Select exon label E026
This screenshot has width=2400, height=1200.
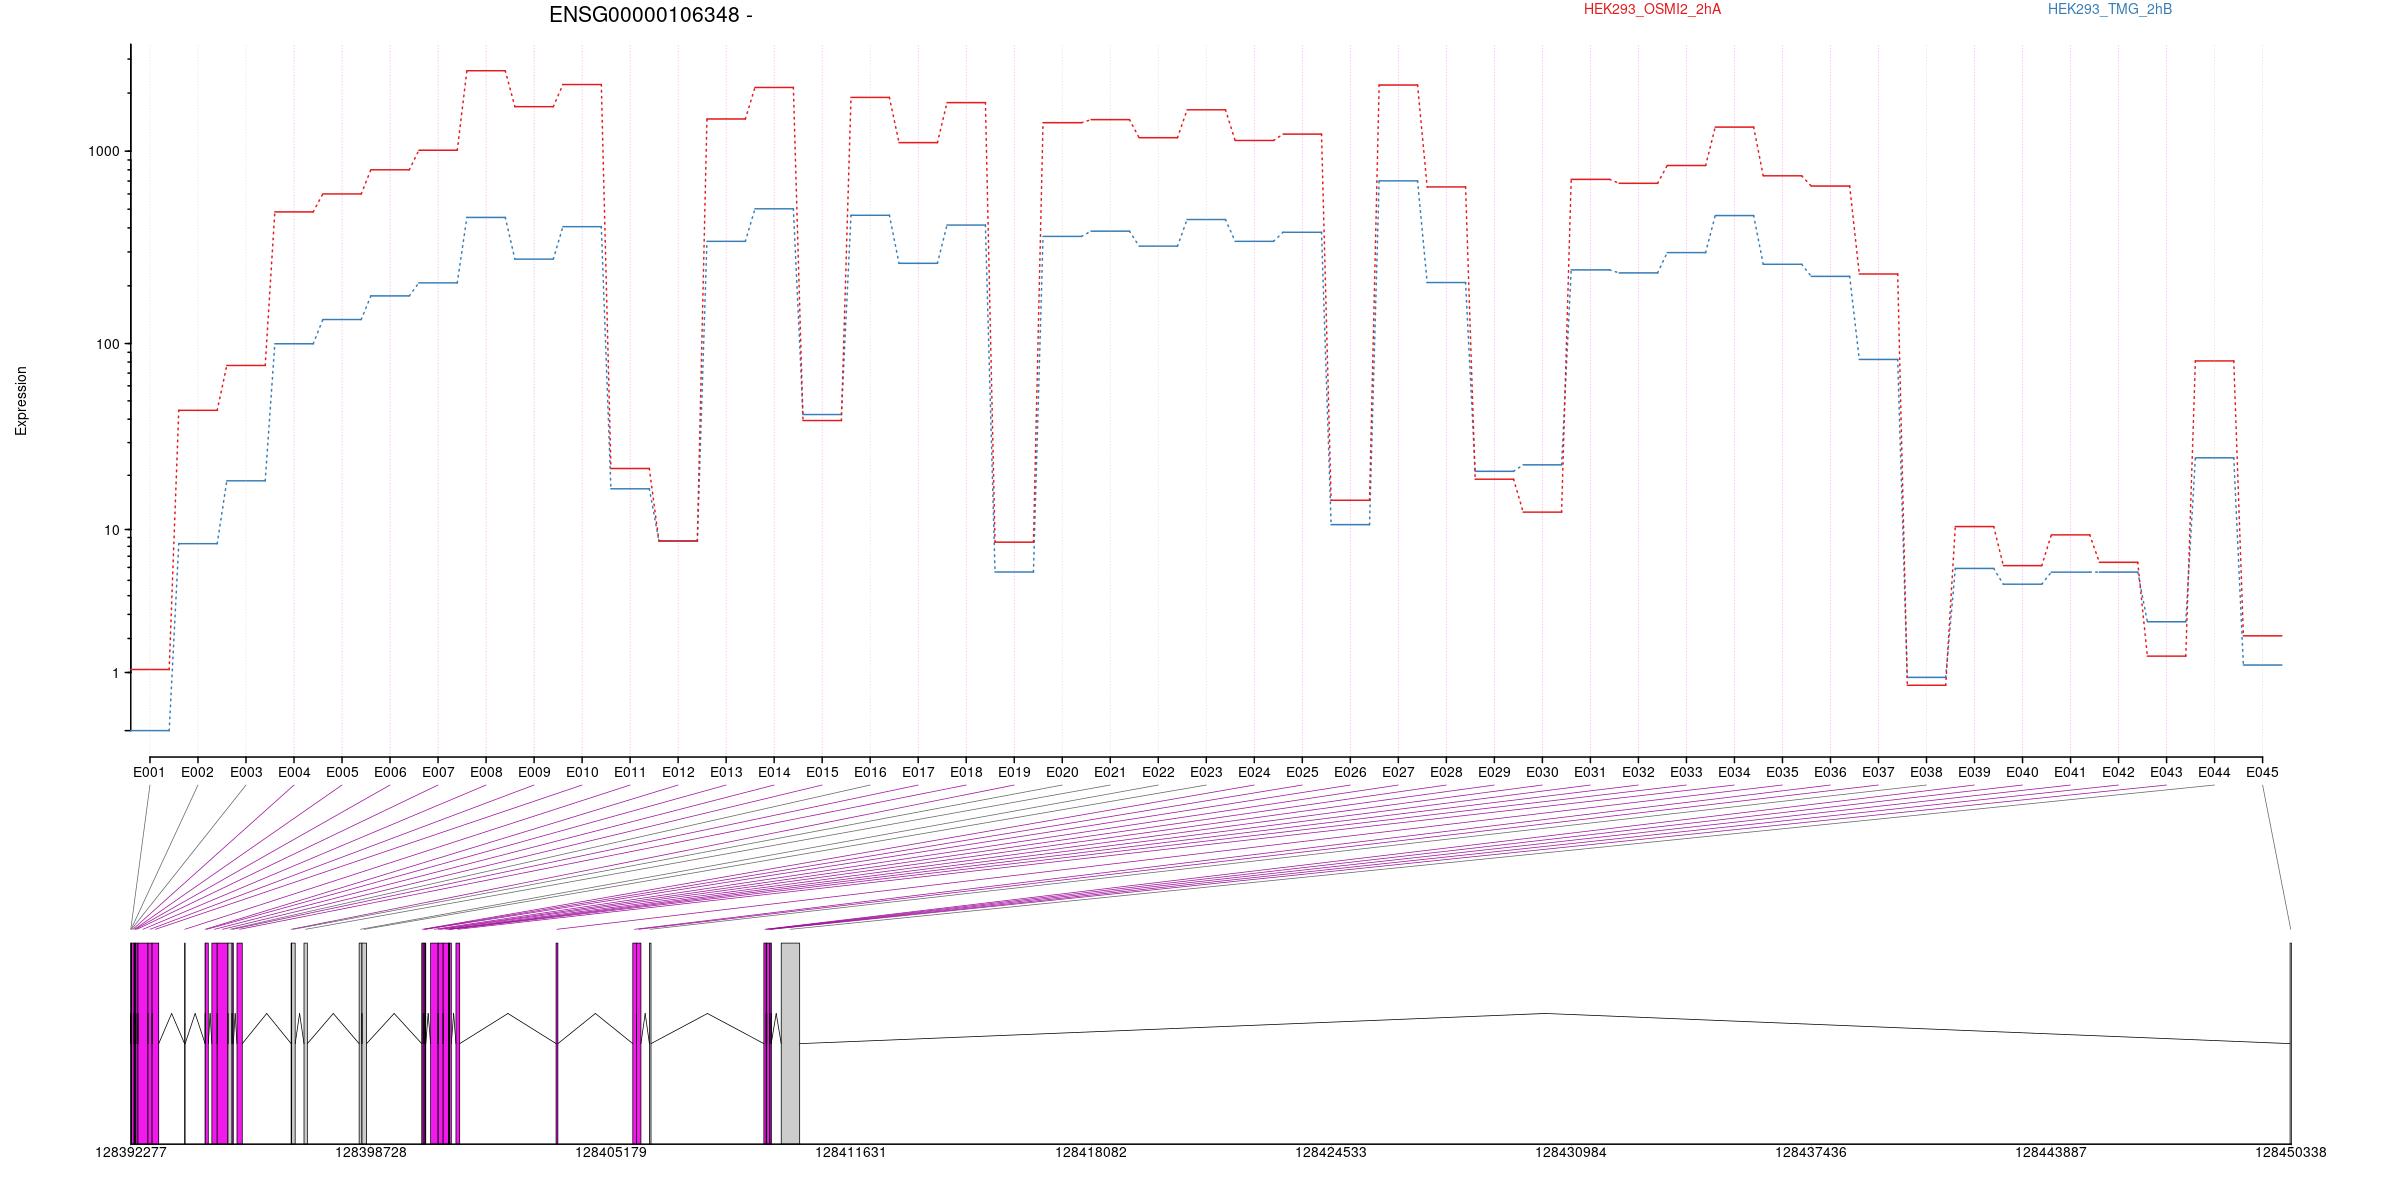pos(1349,772)
